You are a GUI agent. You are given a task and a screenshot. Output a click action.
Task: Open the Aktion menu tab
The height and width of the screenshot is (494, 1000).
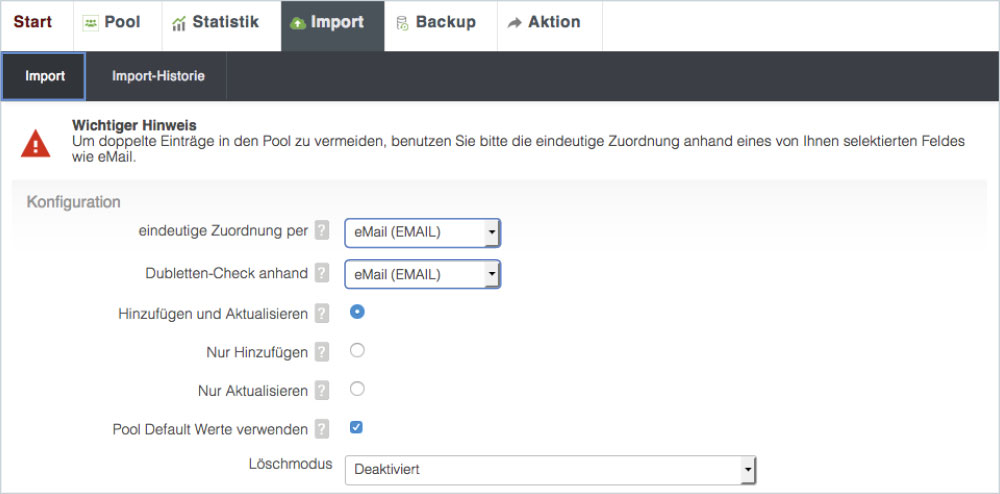point(544,22)
